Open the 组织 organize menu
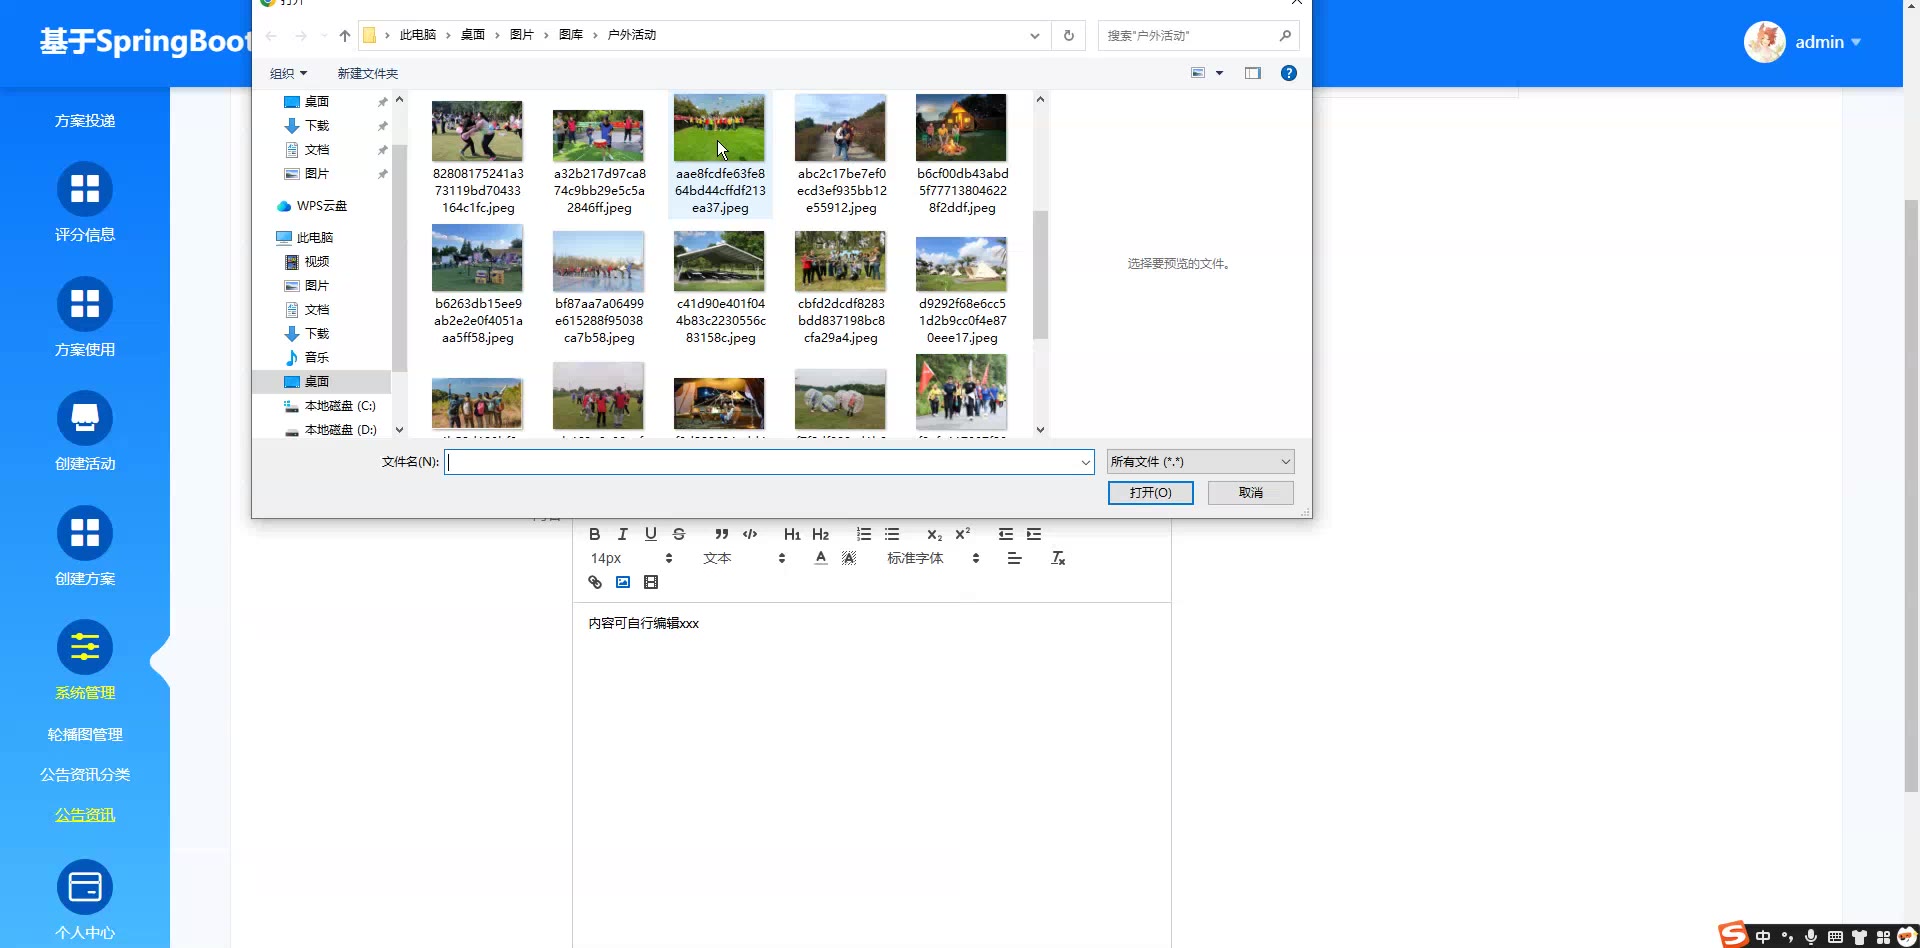Image resolution: width=1920 pixels, height=948 pixels. coord(288,73)
